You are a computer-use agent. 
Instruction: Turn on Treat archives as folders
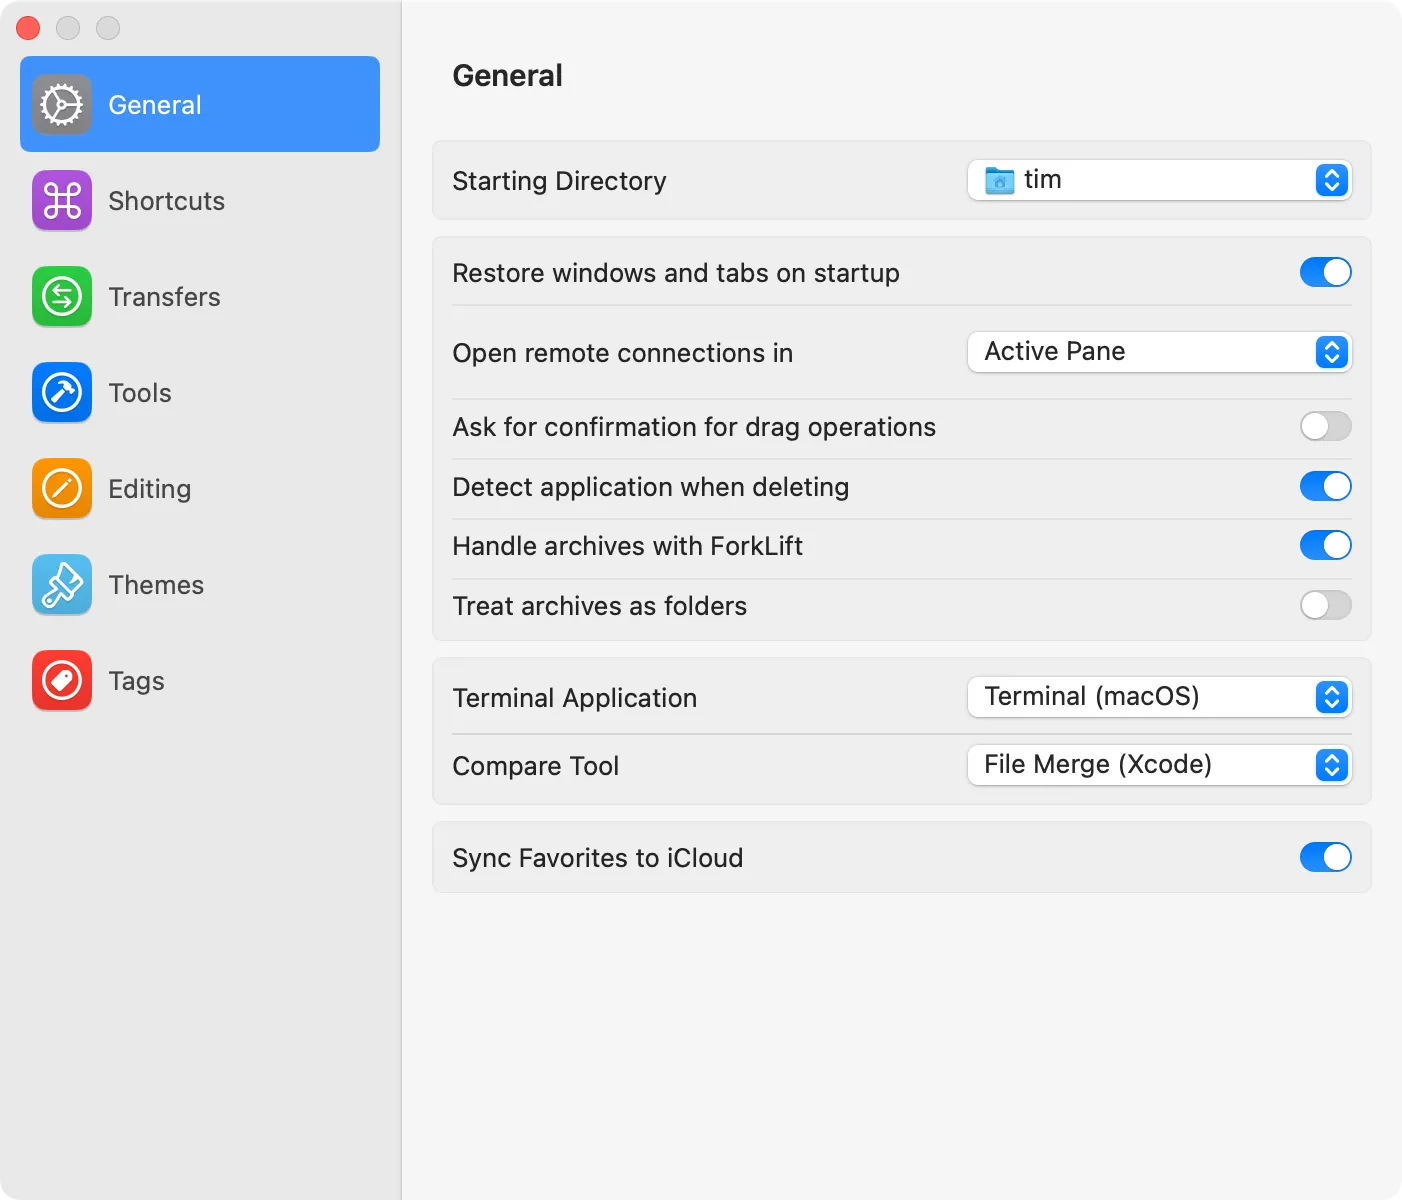pos(1325,606)
